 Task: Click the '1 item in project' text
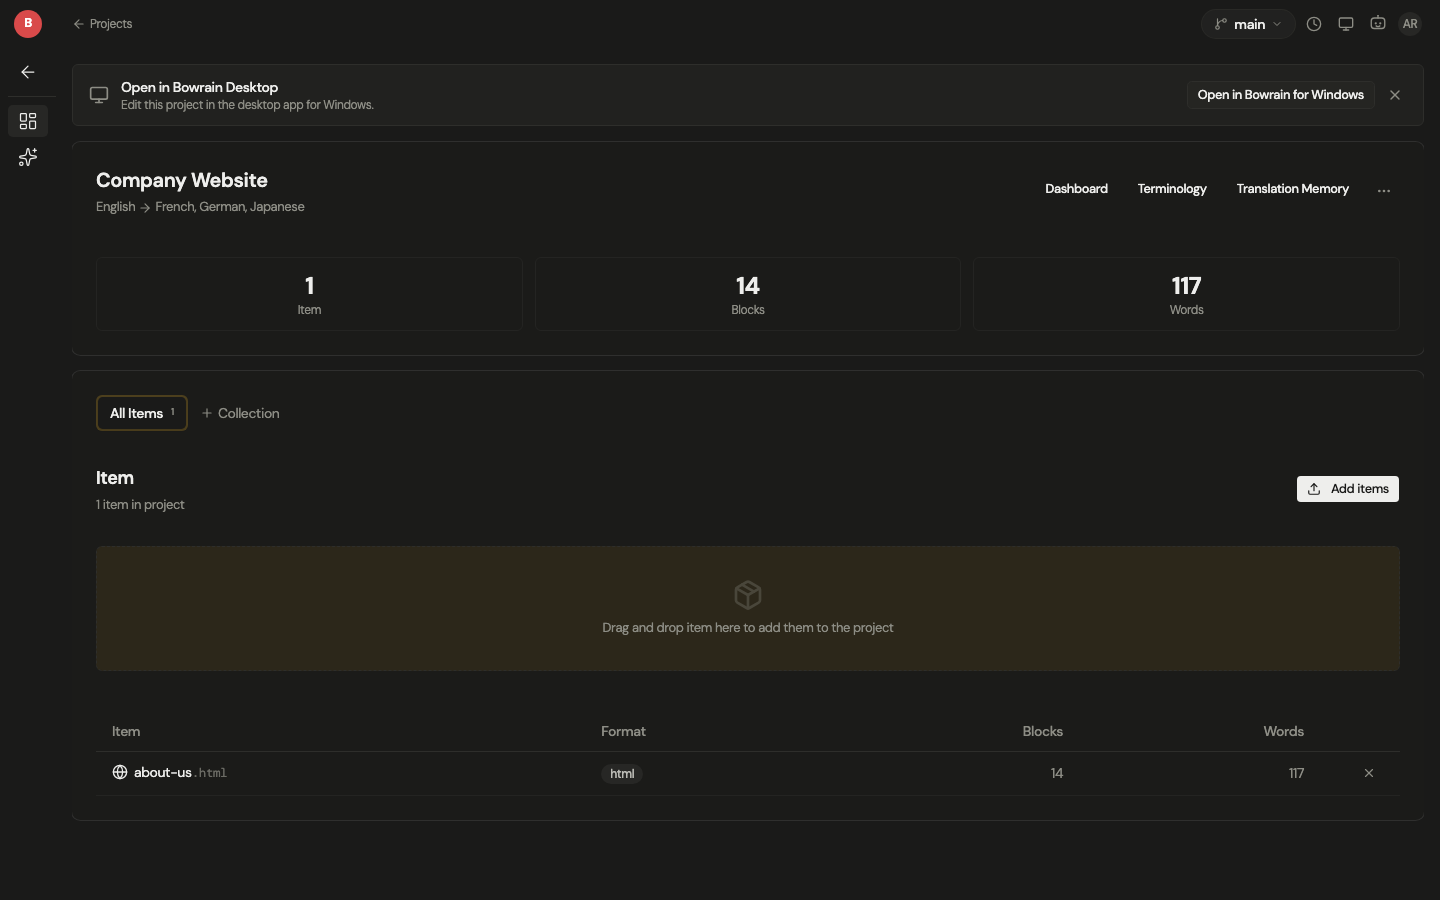(x=140, y=505)
